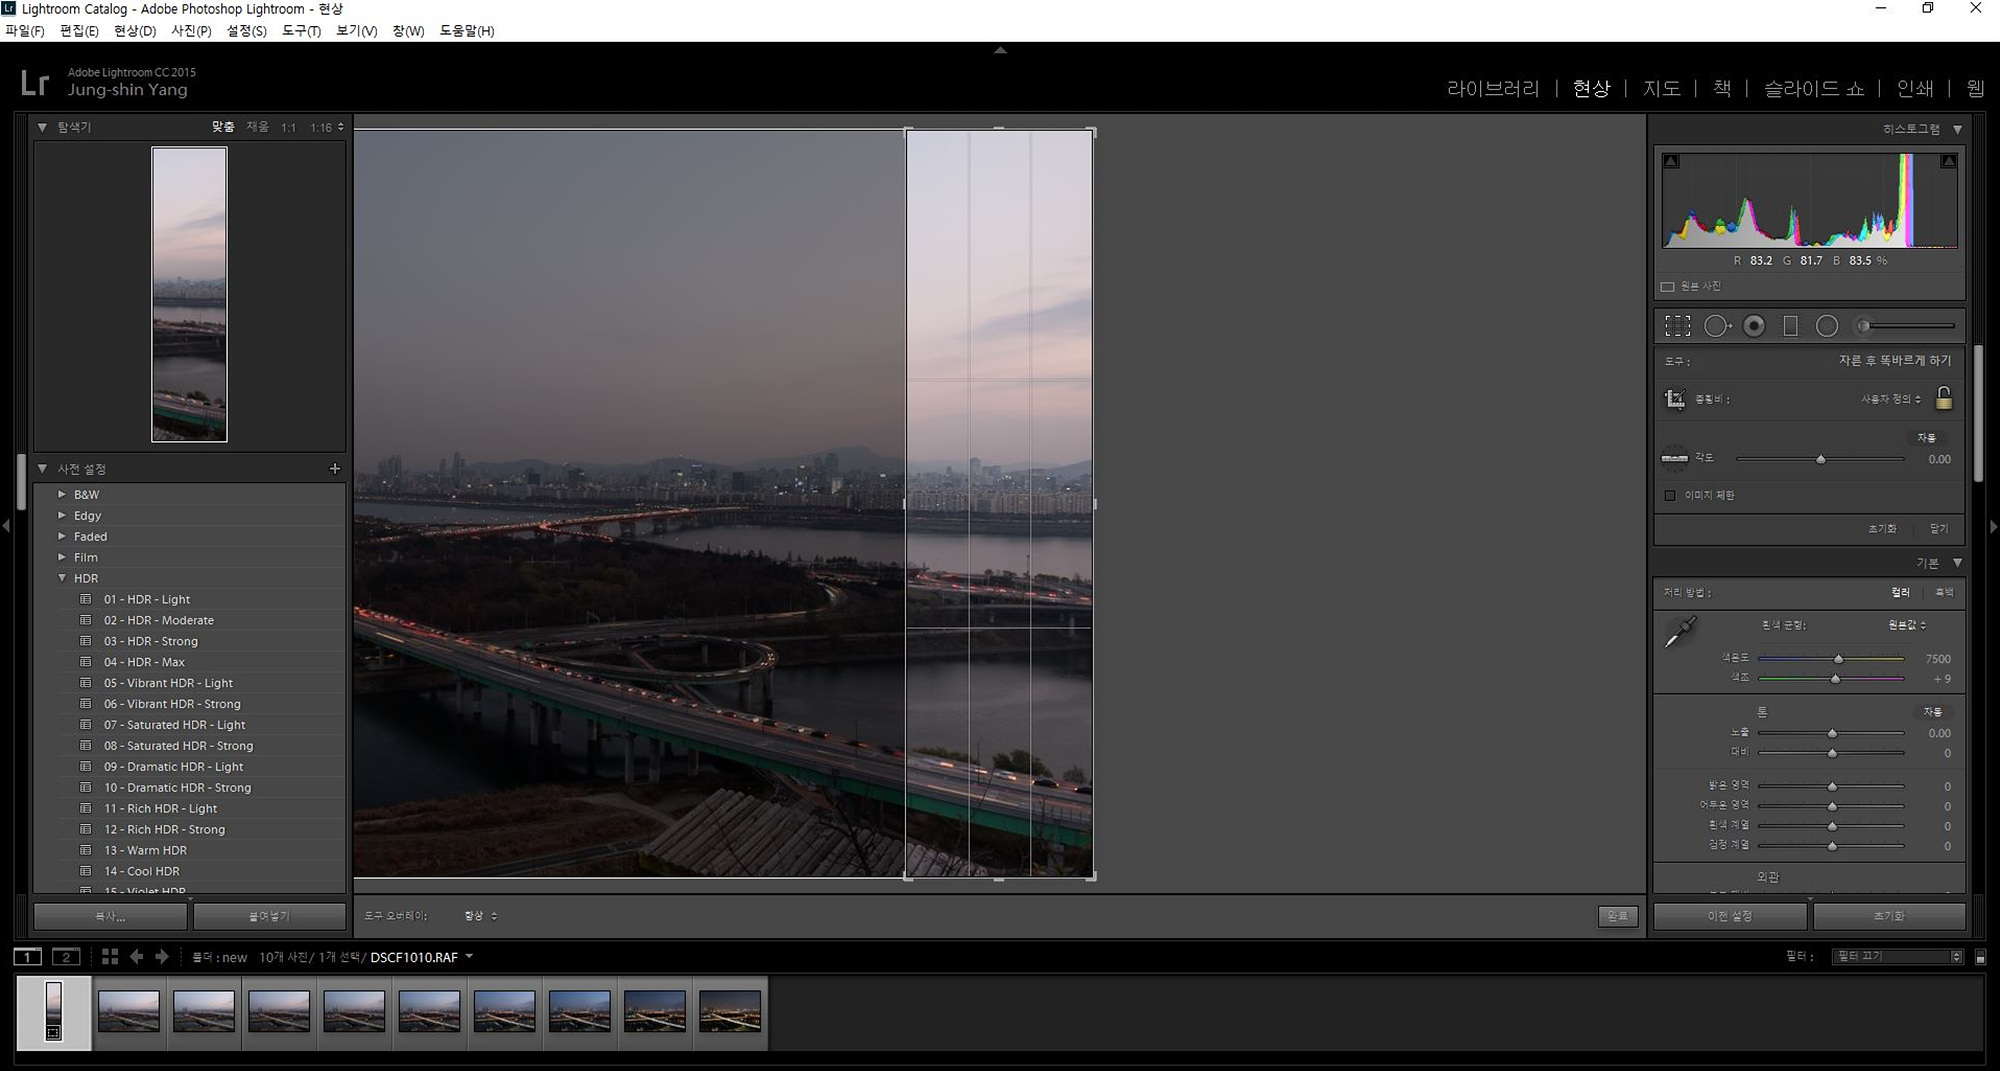Collapse the HDR preset folder

[62, 578]
